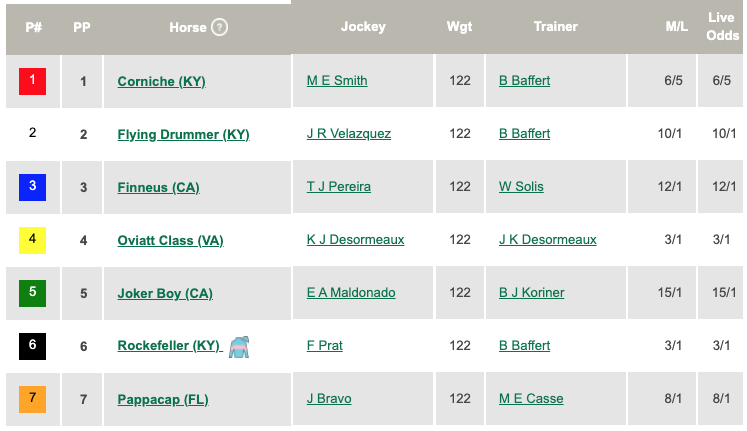Open jockey M E Smith's profile

pos(337,80)
